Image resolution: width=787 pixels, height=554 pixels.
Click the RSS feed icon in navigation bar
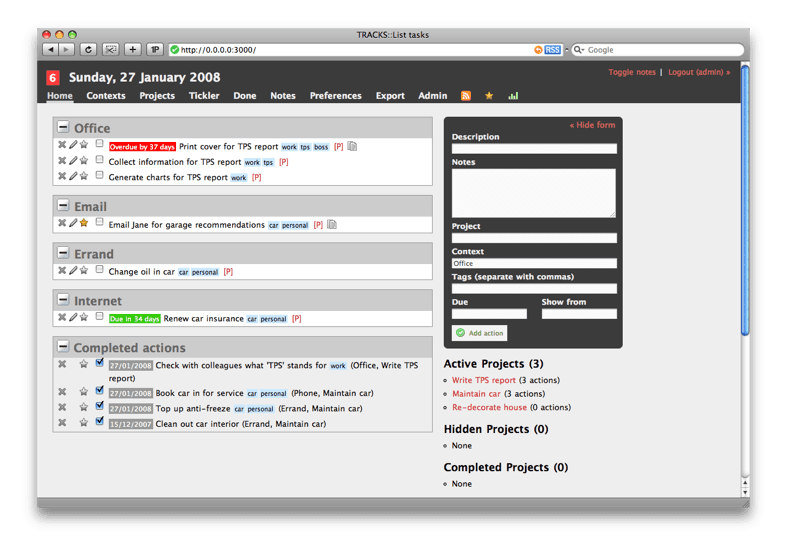point(466,96)
